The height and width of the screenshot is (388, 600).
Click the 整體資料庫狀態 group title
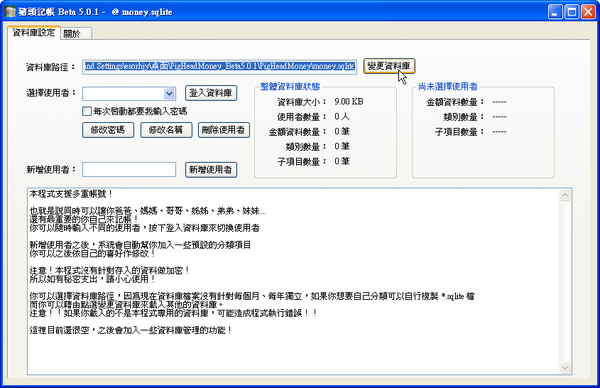coord(290,87)
